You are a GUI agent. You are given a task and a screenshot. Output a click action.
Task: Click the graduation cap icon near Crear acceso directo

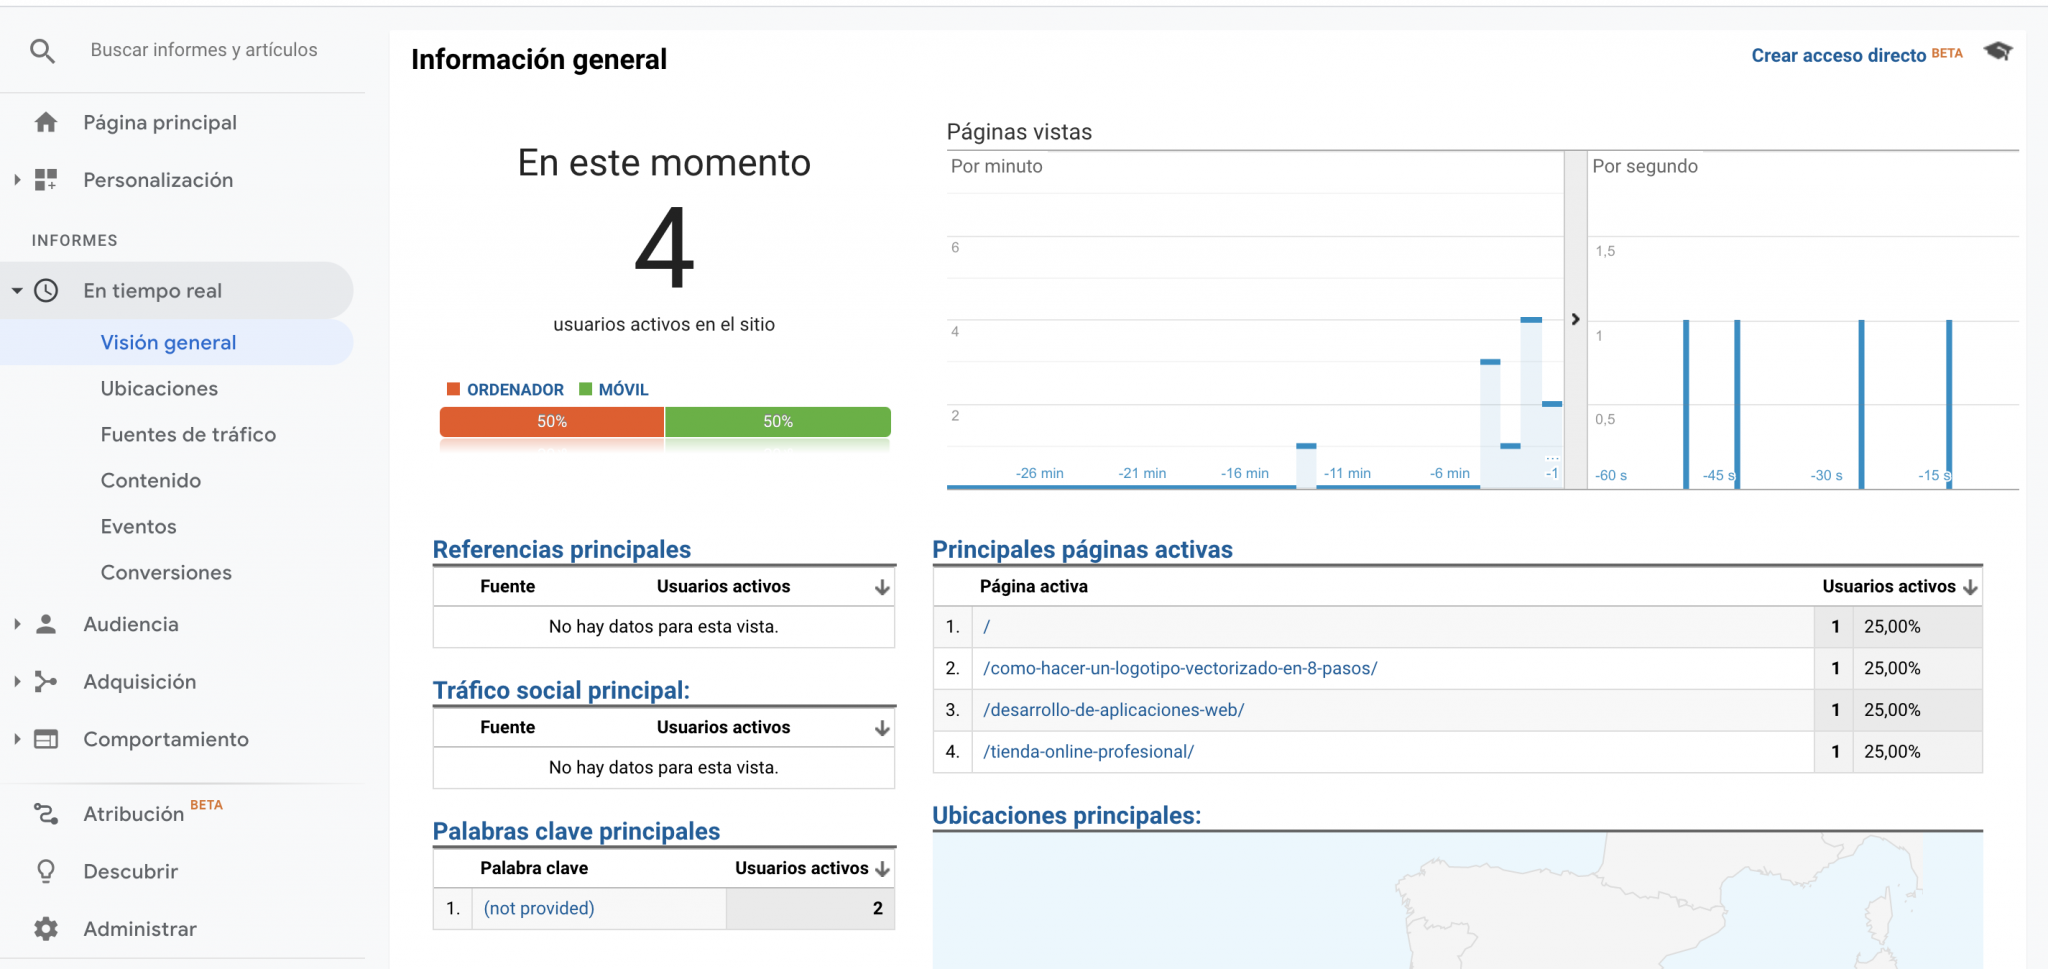click(x=1998, y=51)
